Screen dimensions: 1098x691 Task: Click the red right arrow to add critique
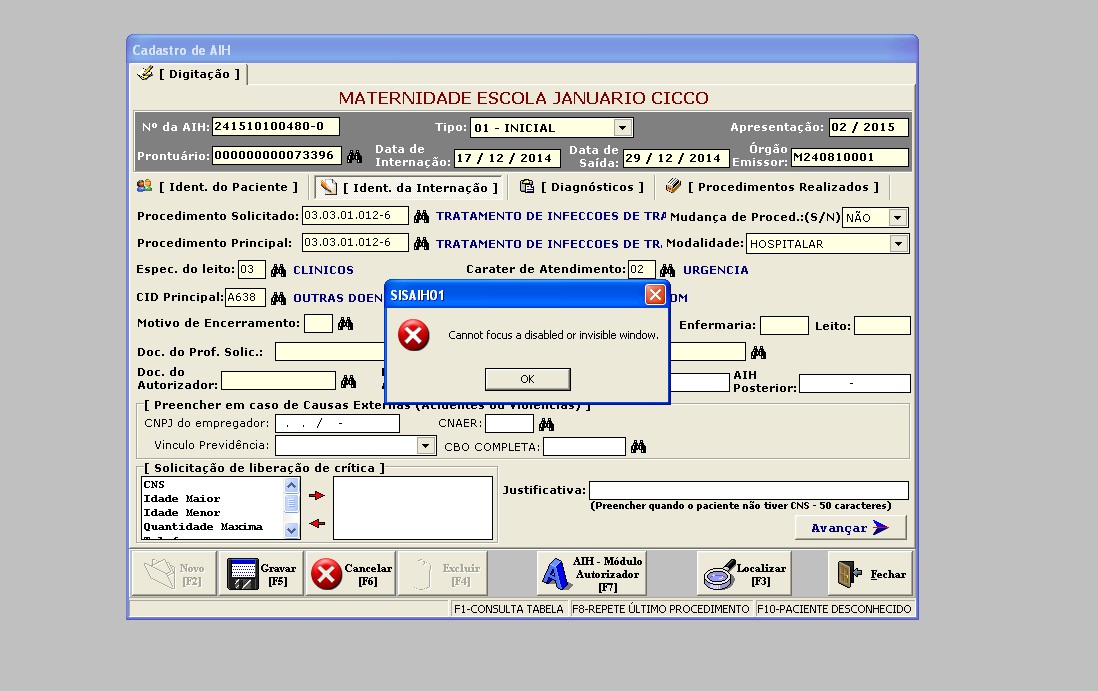pyautogui.click(x=317, y=495)
